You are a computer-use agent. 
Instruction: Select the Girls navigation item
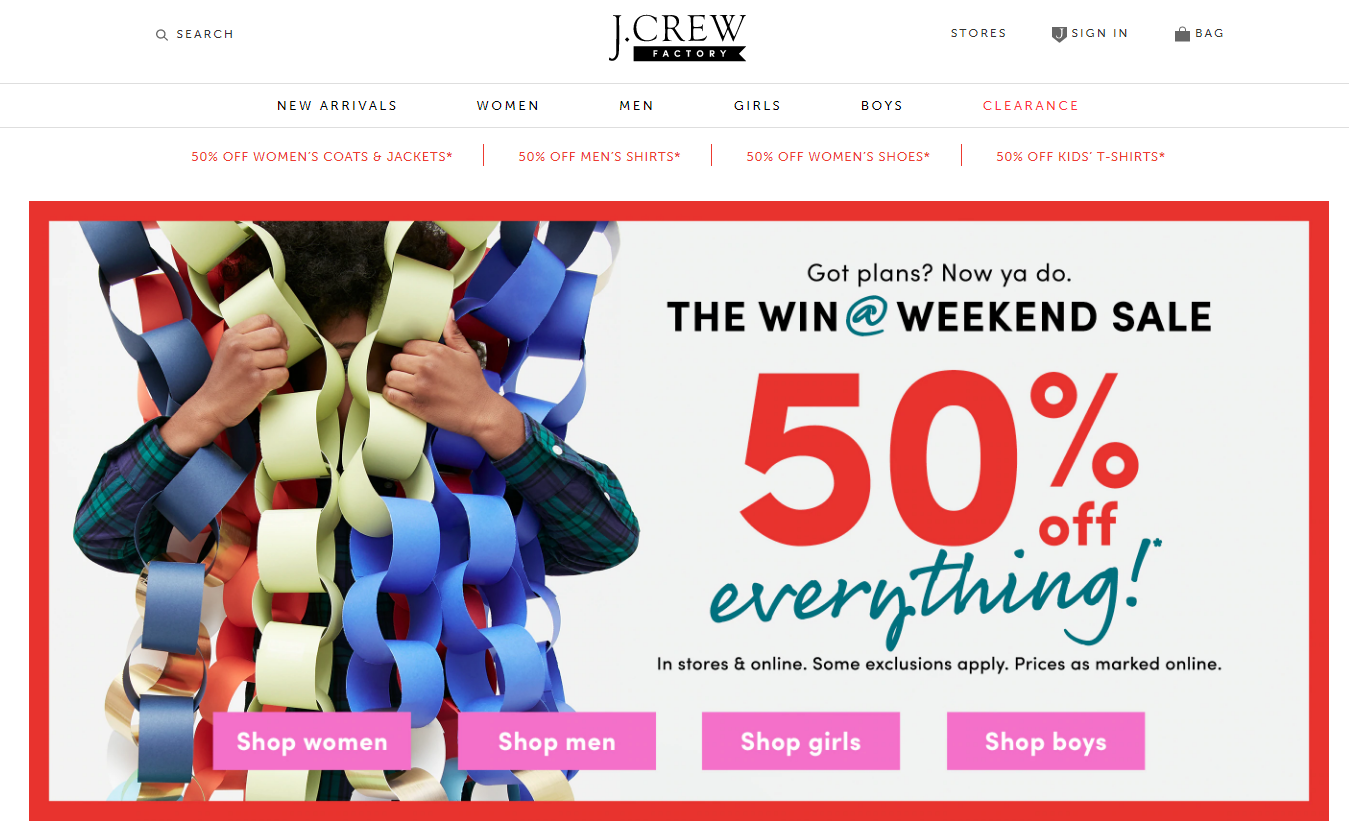pos(757,106)
